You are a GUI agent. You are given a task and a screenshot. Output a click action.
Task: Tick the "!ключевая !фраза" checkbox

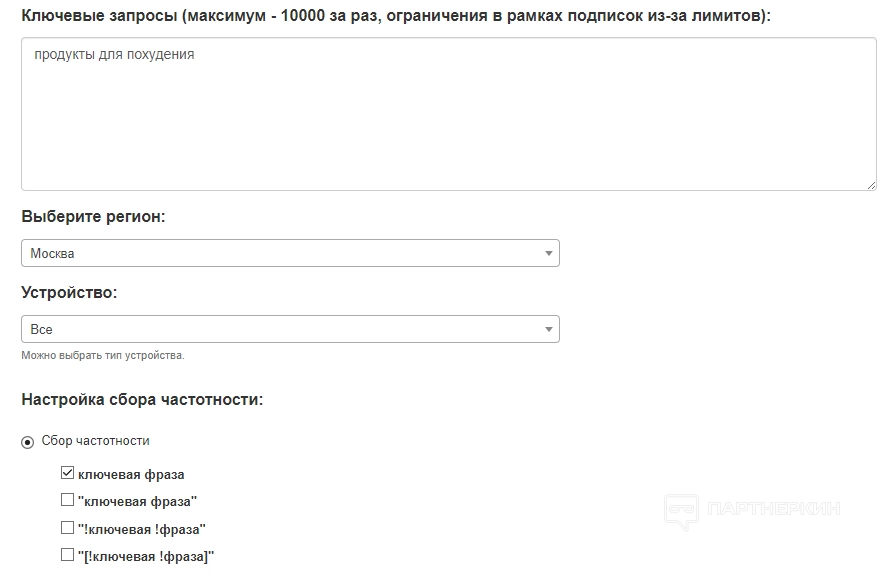point(68,528)
